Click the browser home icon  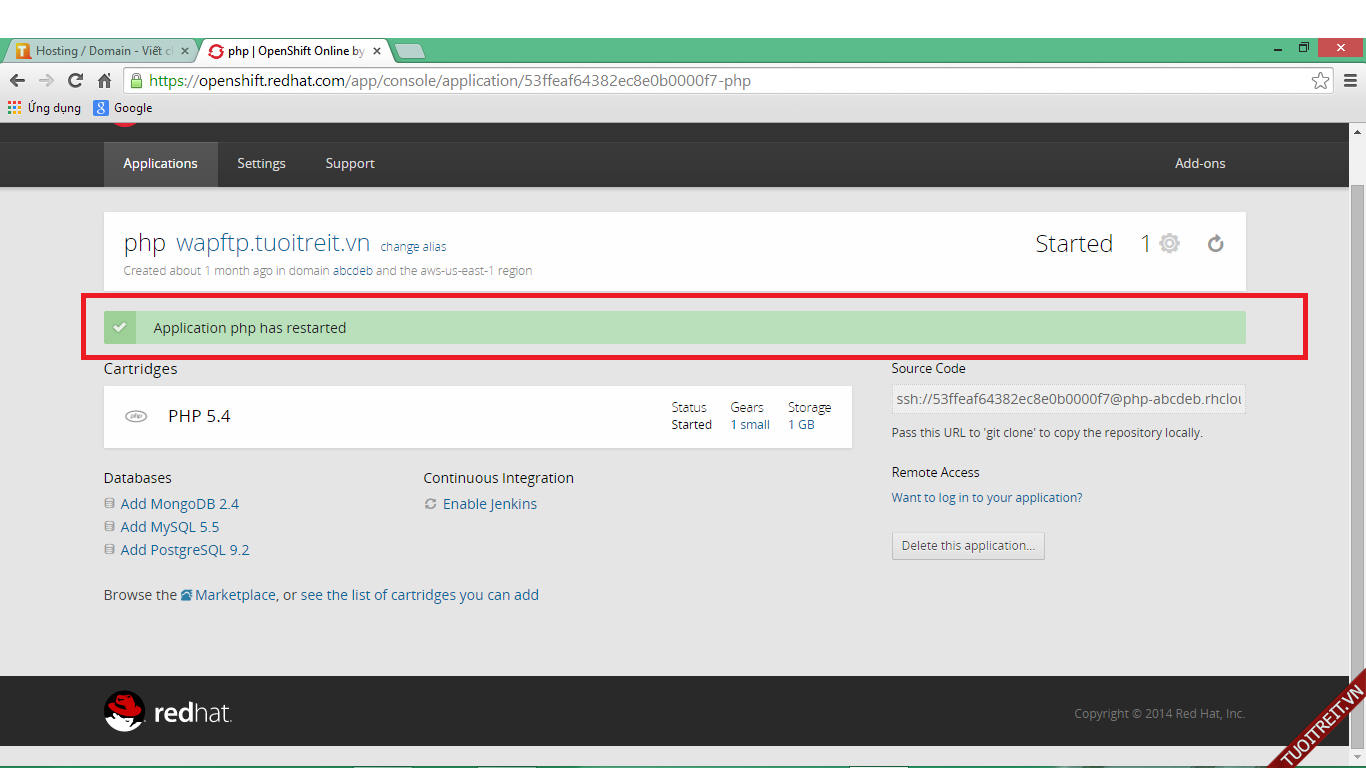[104, 81]
